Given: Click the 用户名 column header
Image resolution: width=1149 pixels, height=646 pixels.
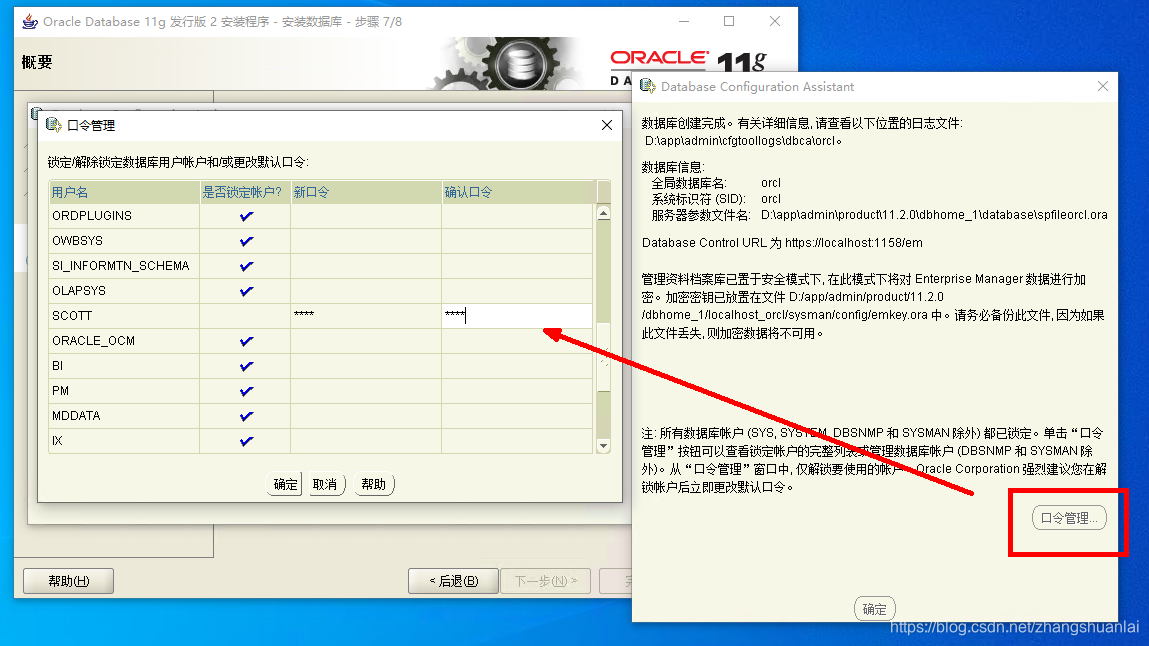Looking at the screenshot, I should (x=124, y=192).
